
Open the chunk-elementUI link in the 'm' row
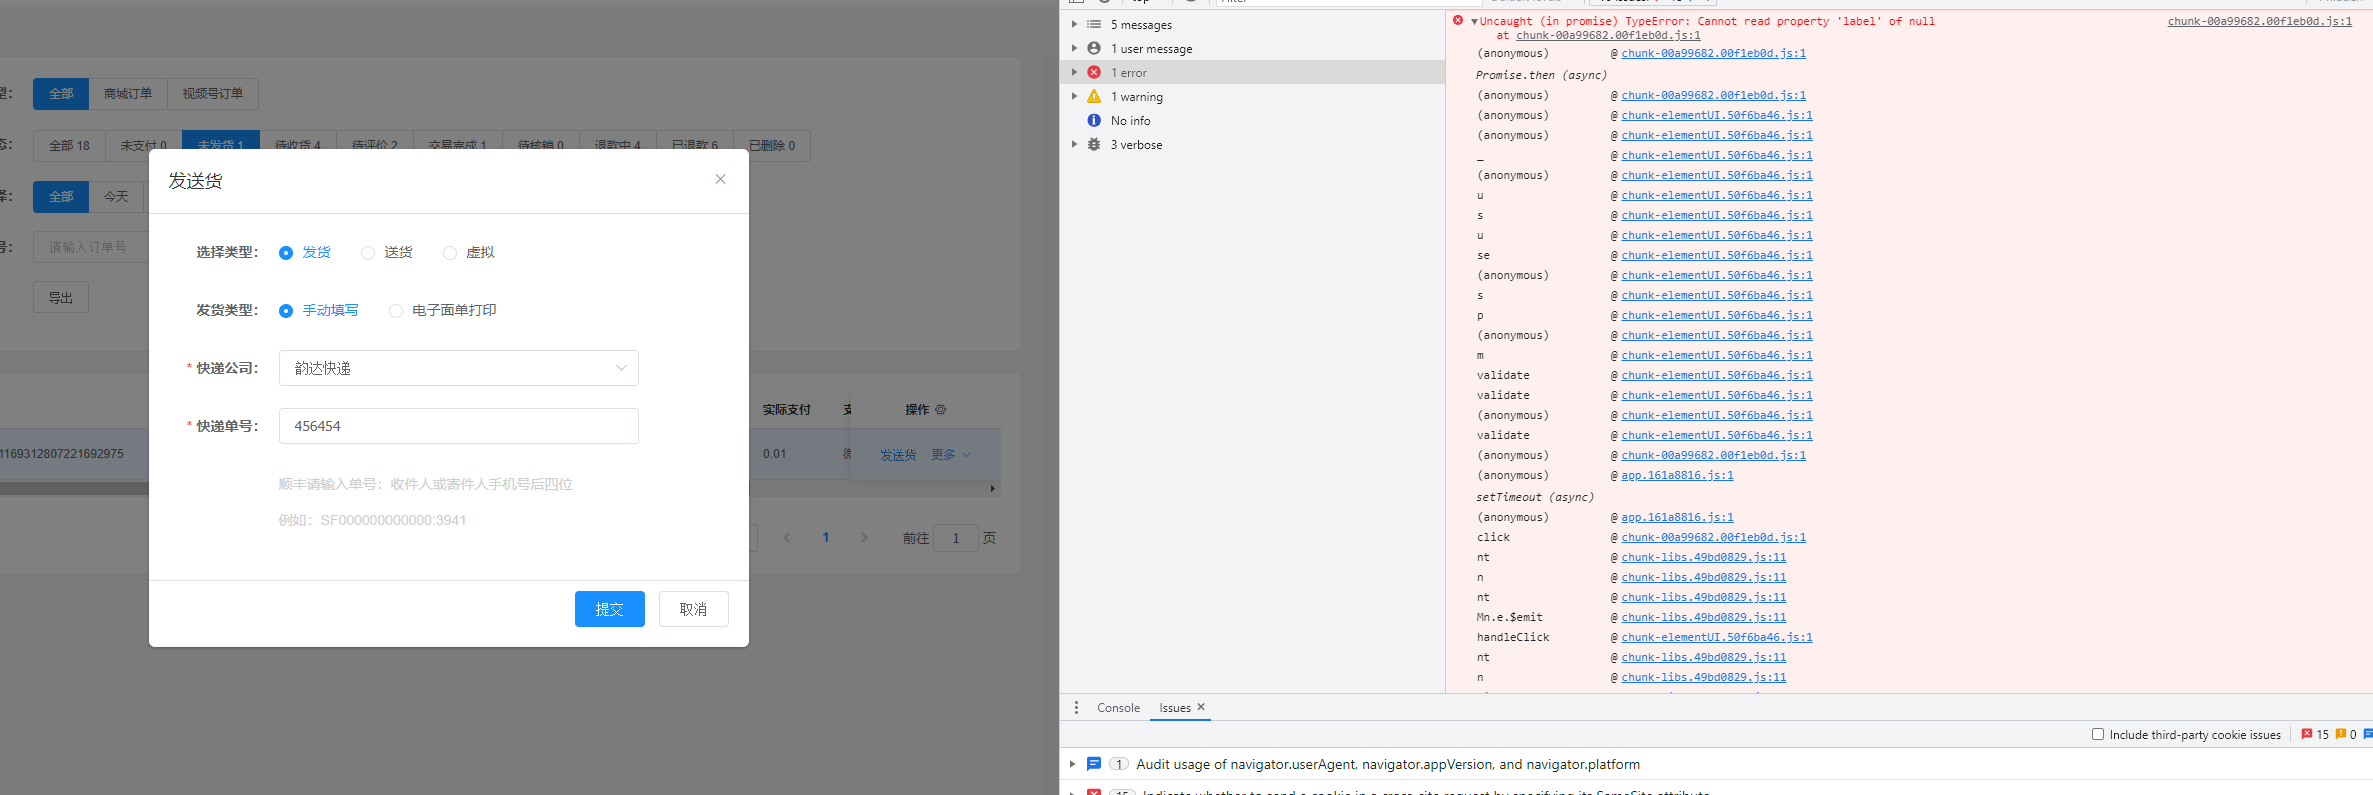tap(1716, 355)
